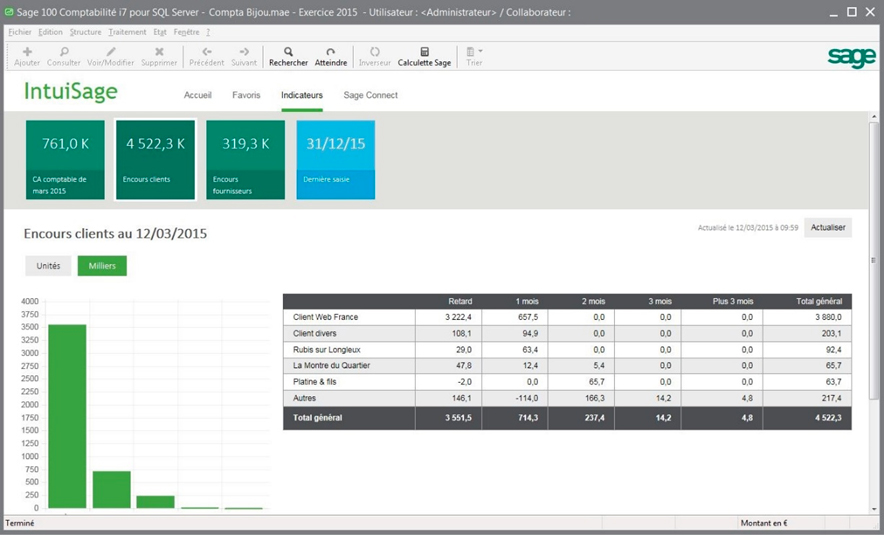Click the vertical scrollbar on right edge
The height and width of the screenshot is (535, 884).
874,259
